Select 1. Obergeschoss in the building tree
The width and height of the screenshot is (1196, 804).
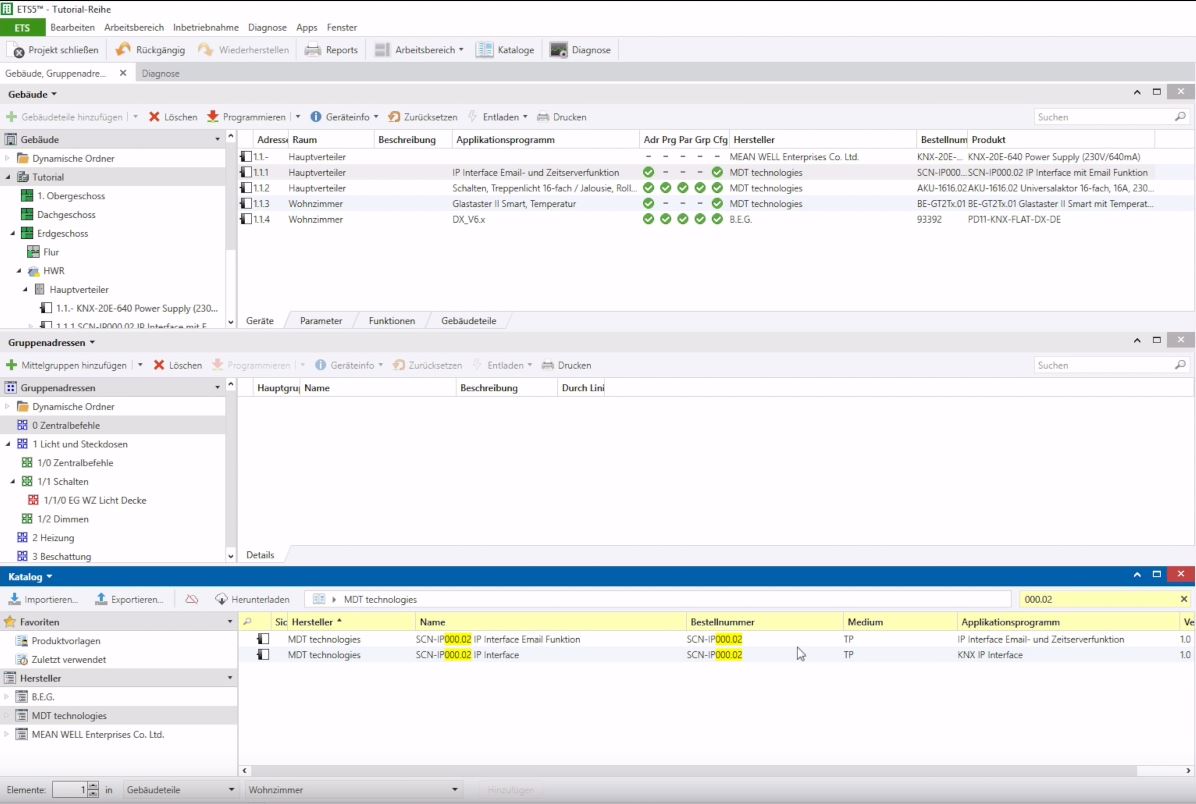click(x=71, y=196)
